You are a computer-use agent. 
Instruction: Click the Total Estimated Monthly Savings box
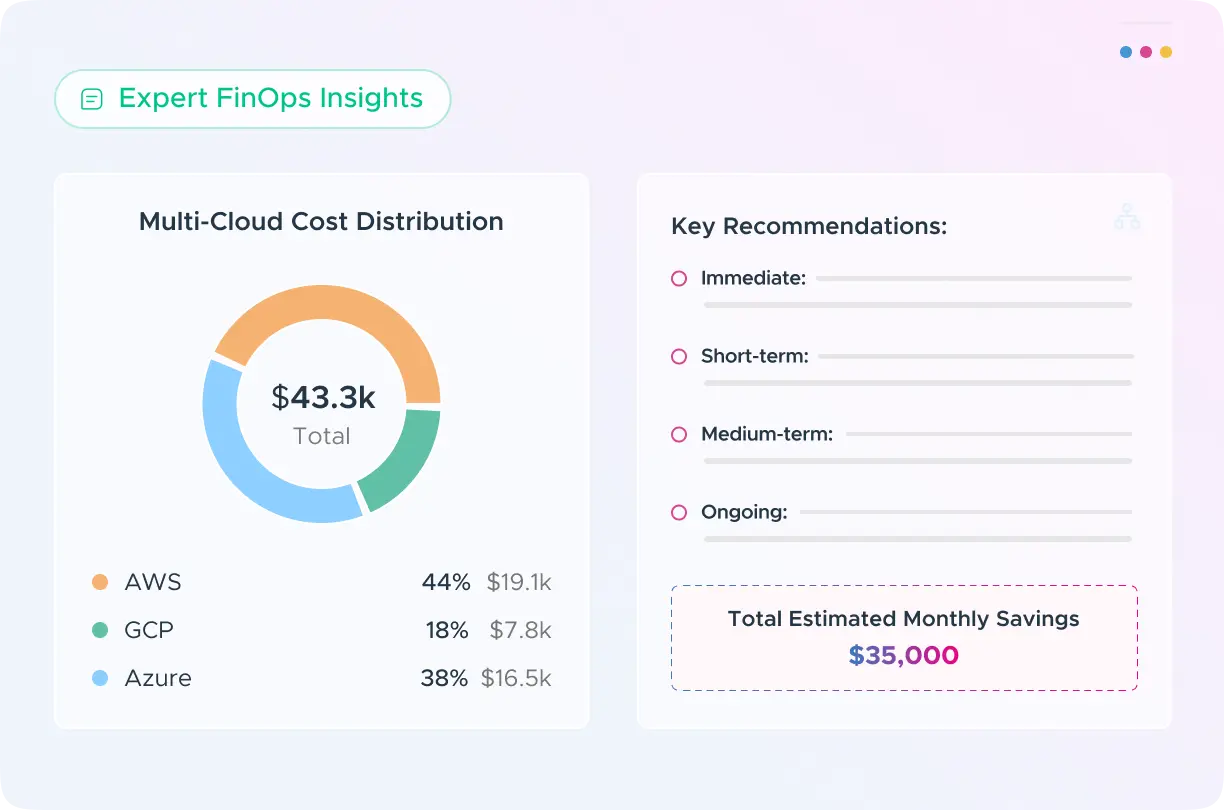pos(904,638)
